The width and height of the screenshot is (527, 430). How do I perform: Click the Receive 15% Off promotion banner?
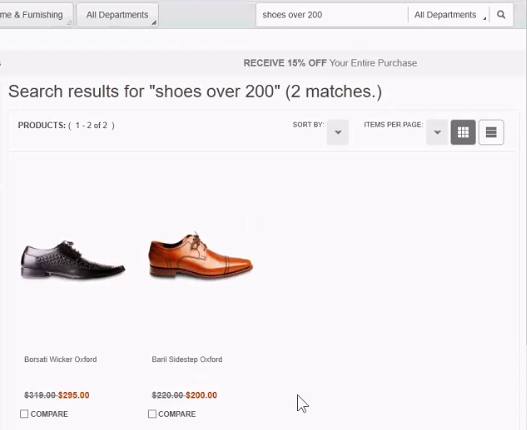(330, 63)
